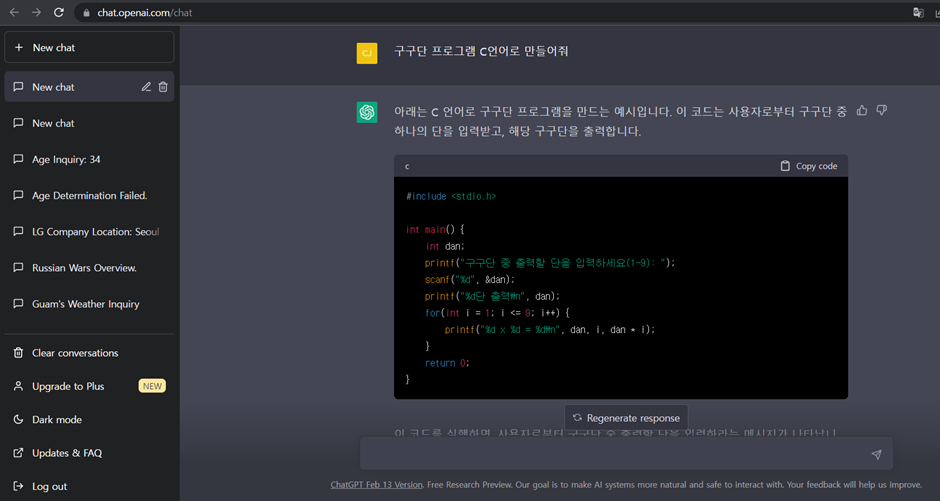Open the Age Inquiry: 34 conversation
The height and width of the screenshot is (501, 940).
89,159
